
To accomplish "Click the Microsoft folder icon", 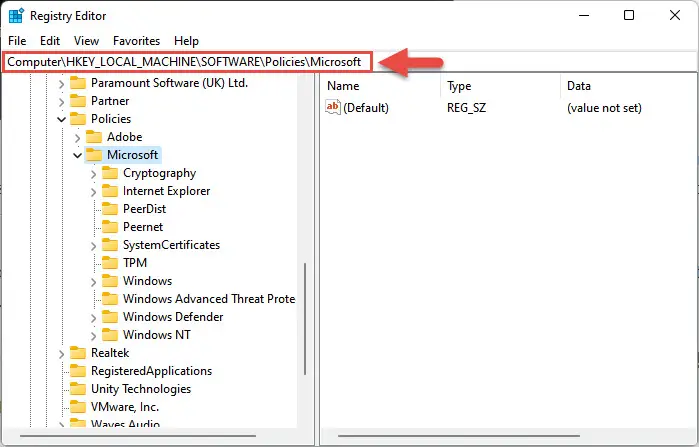I will (94, 155).
